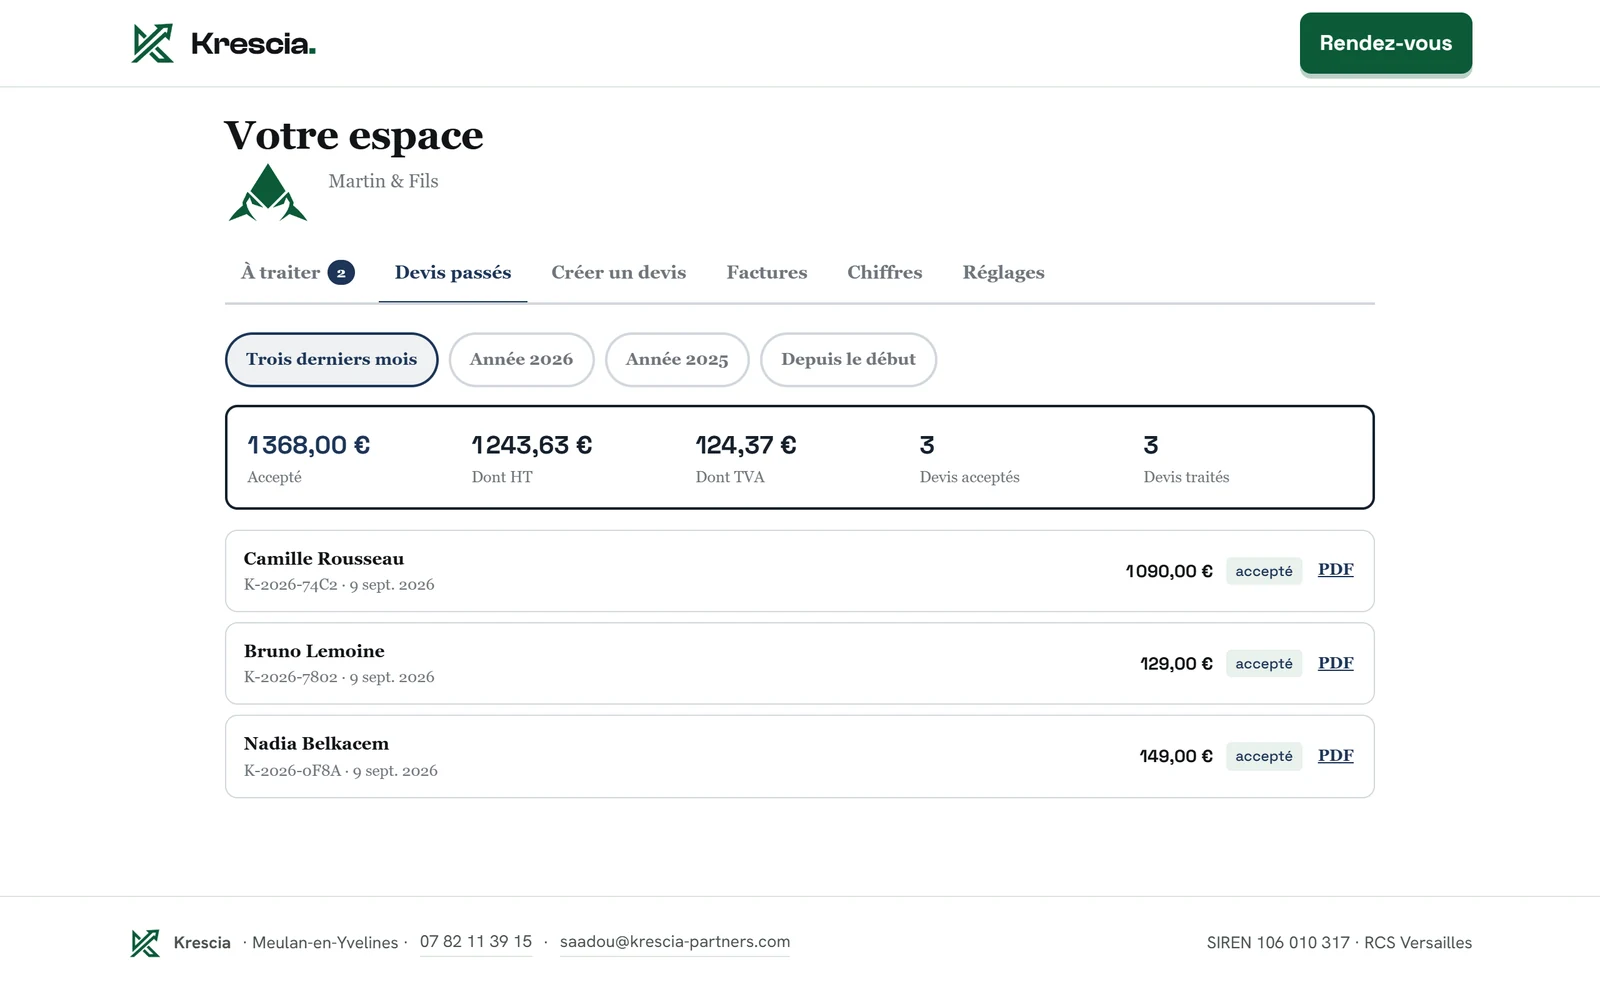Click the Devis traités count label
Screen dimensions: 1600x992
click(x=1187, y=477)
